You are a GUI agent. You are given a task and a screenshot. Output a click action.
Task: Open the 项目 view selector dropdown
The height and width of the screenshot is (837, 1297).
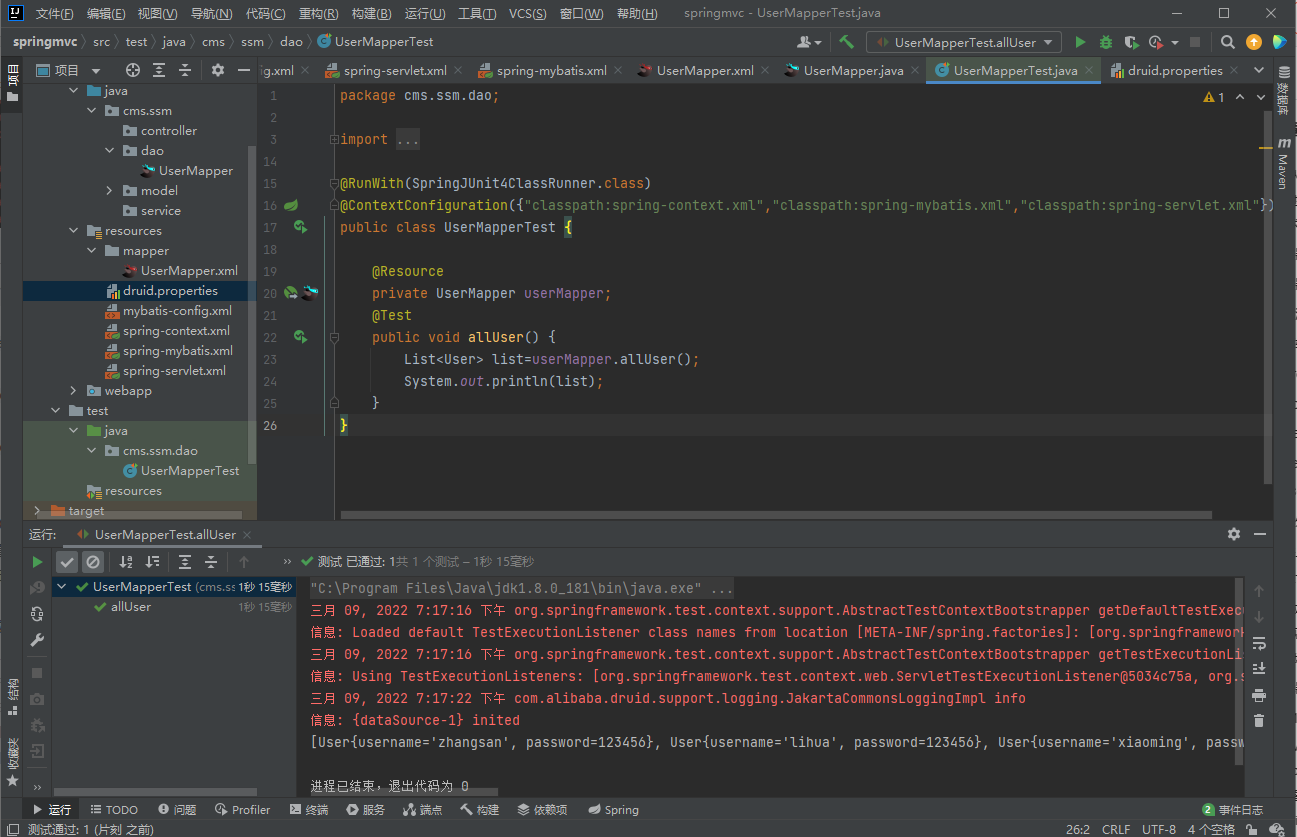[x=69, y=70]
